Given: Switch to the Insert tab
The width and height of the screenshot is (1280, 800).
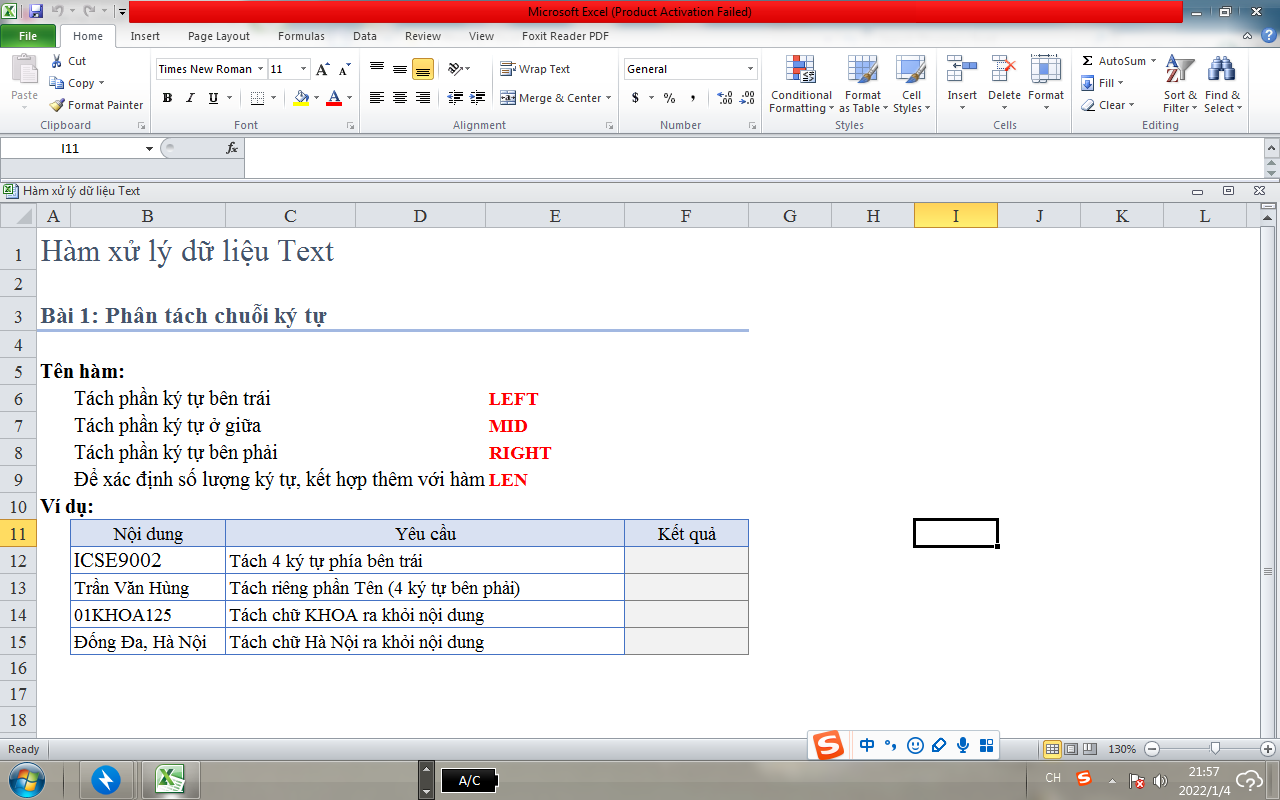Looking at the screenshot, I should 145,36.
